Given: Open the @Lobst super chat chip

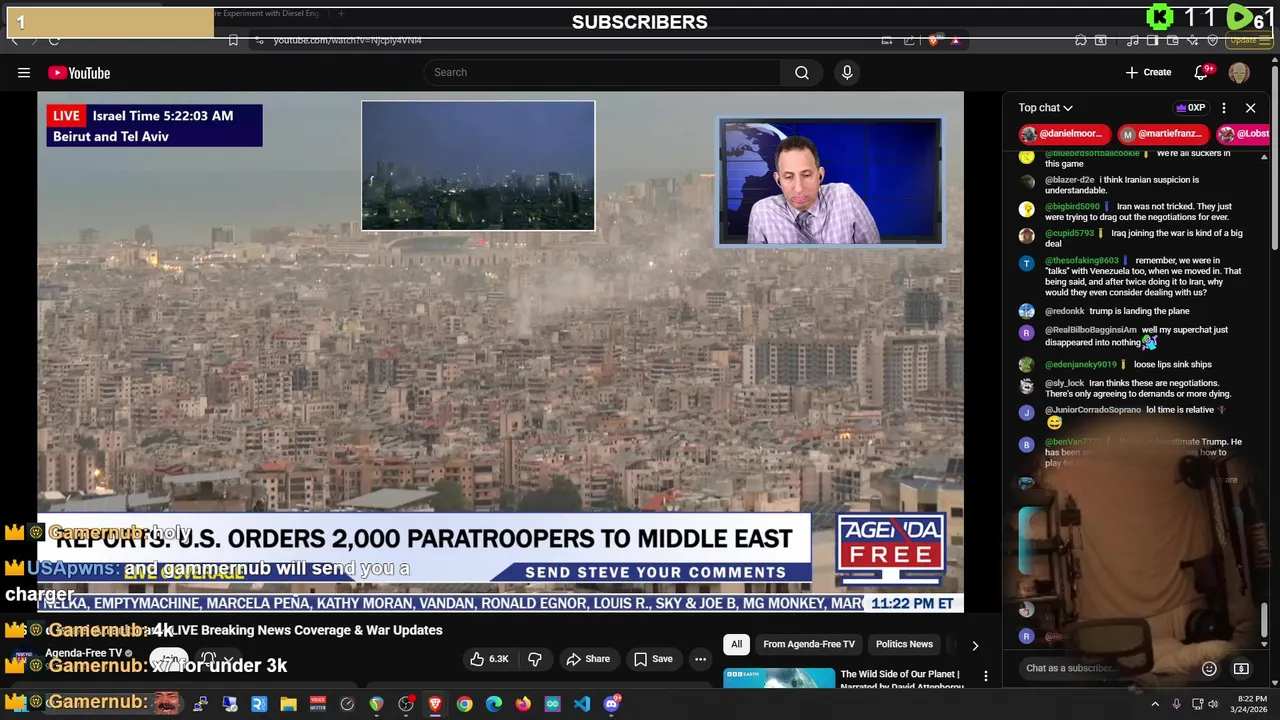Looking at the screenshot, I should (1243, 134).
